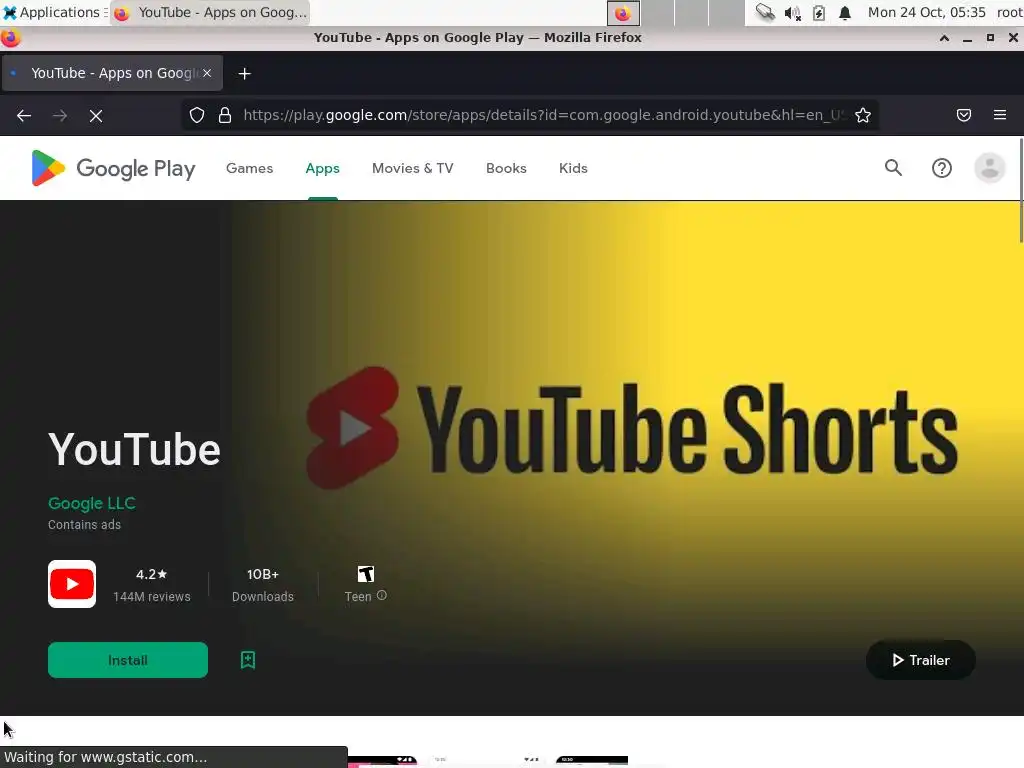Screen dimensions: 1024x768
Task: Close the YouTube Google Play tab
Action: click(207, 73)
